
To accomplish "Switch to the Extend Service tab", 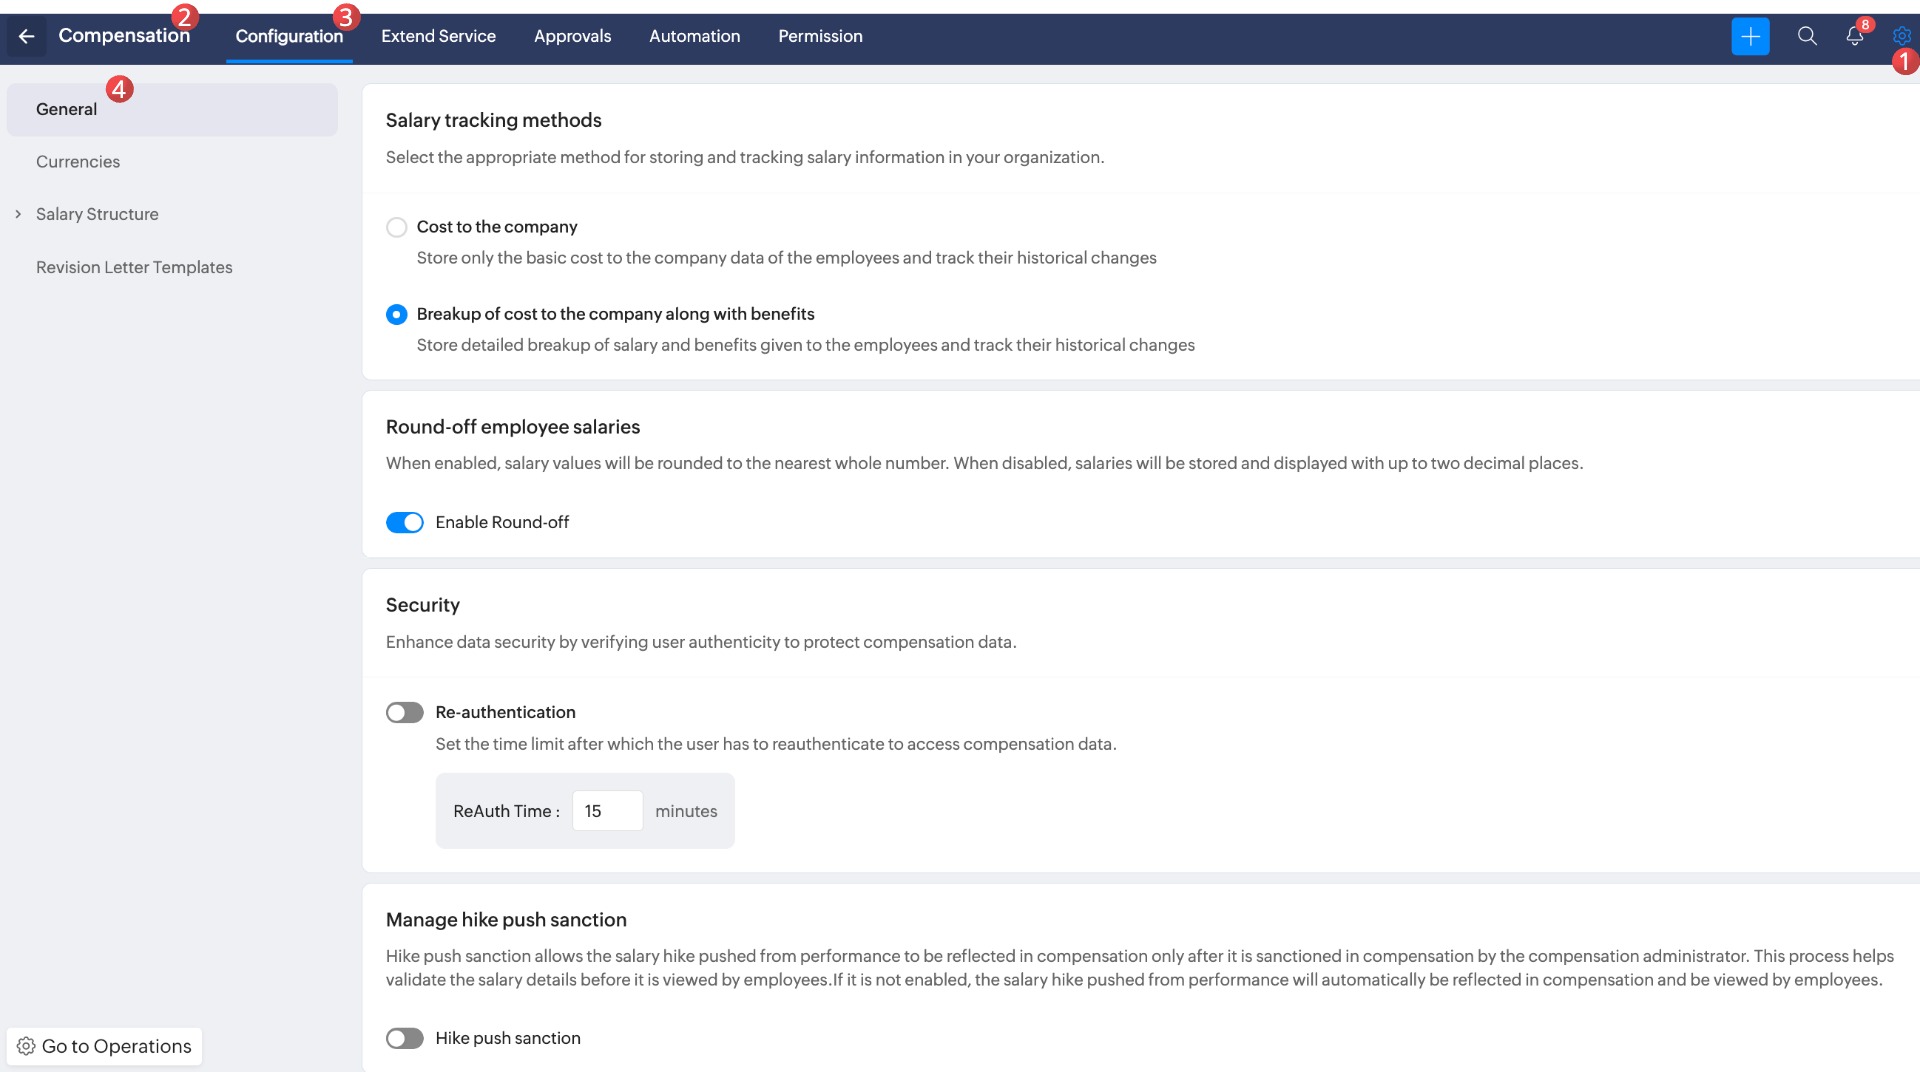I will 438,36.
